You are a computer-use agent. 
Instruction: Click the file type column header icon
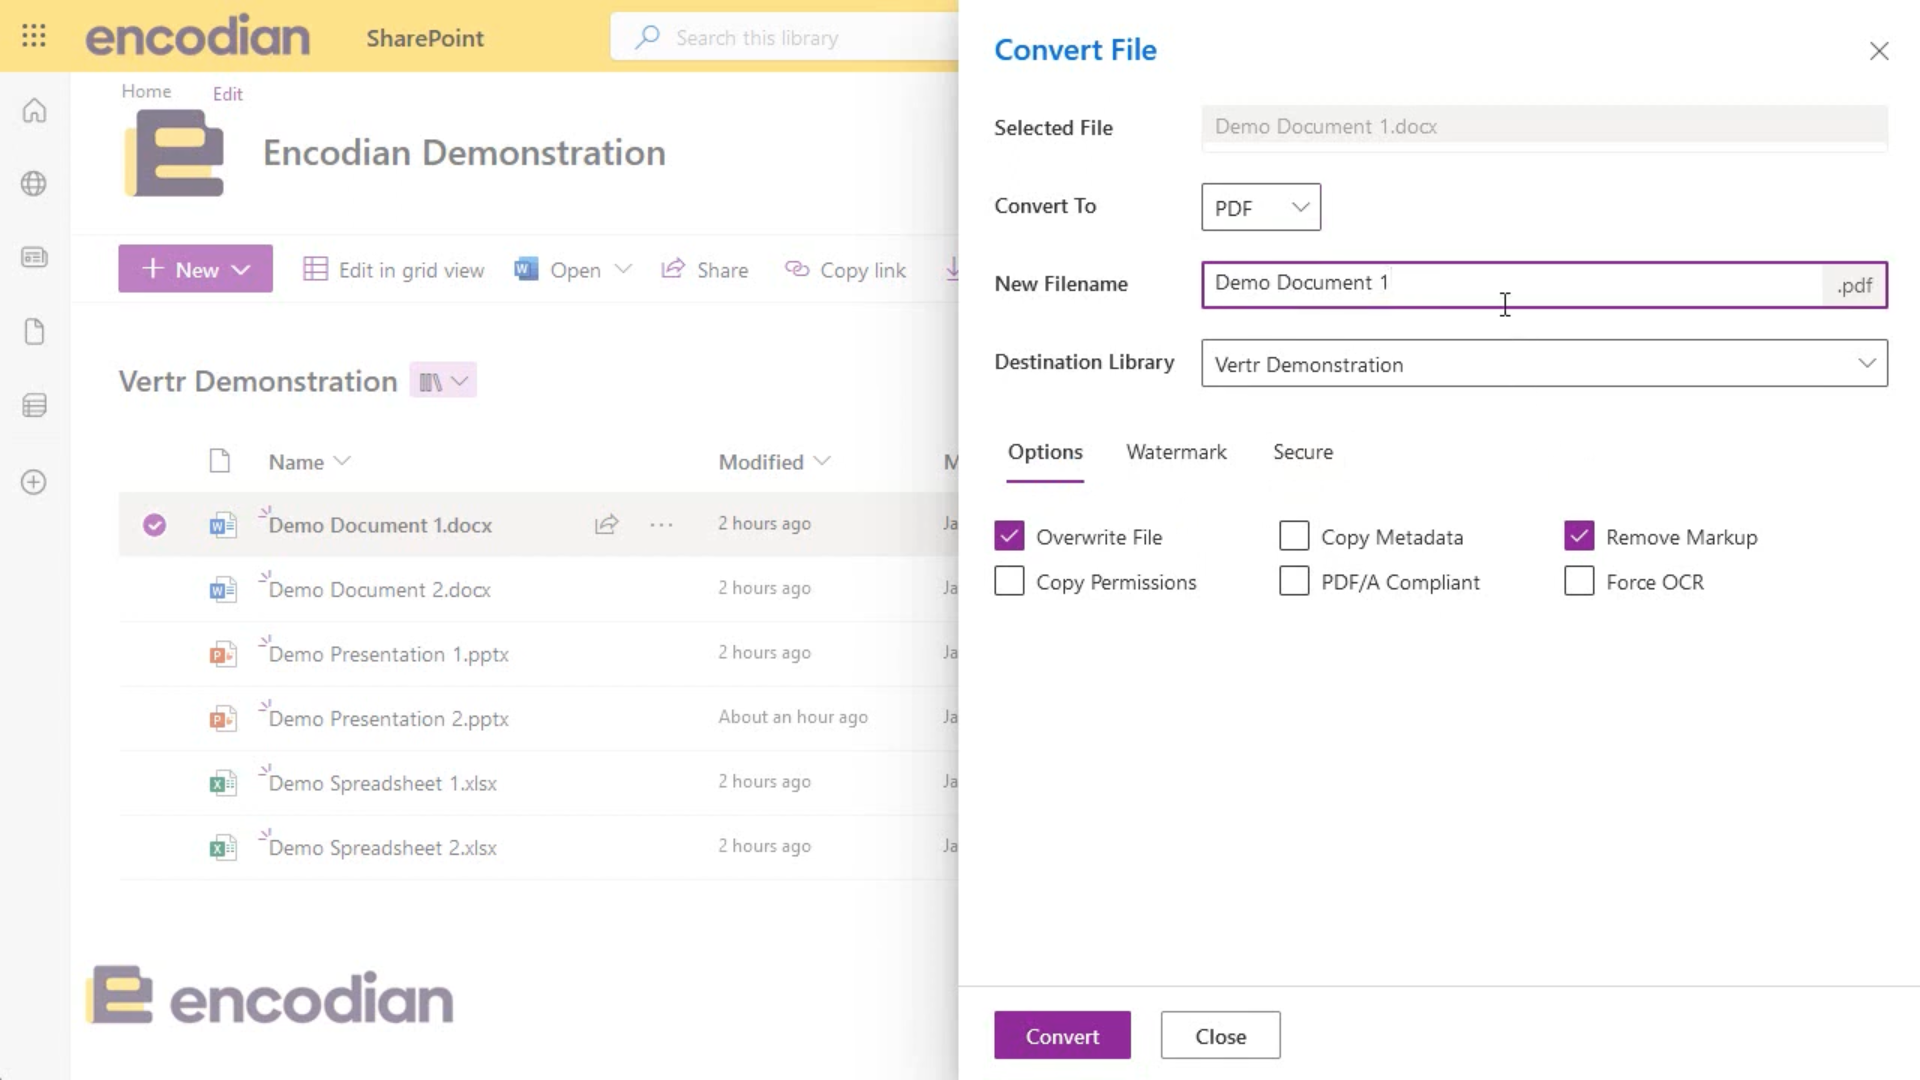click(x=220, y=461)
